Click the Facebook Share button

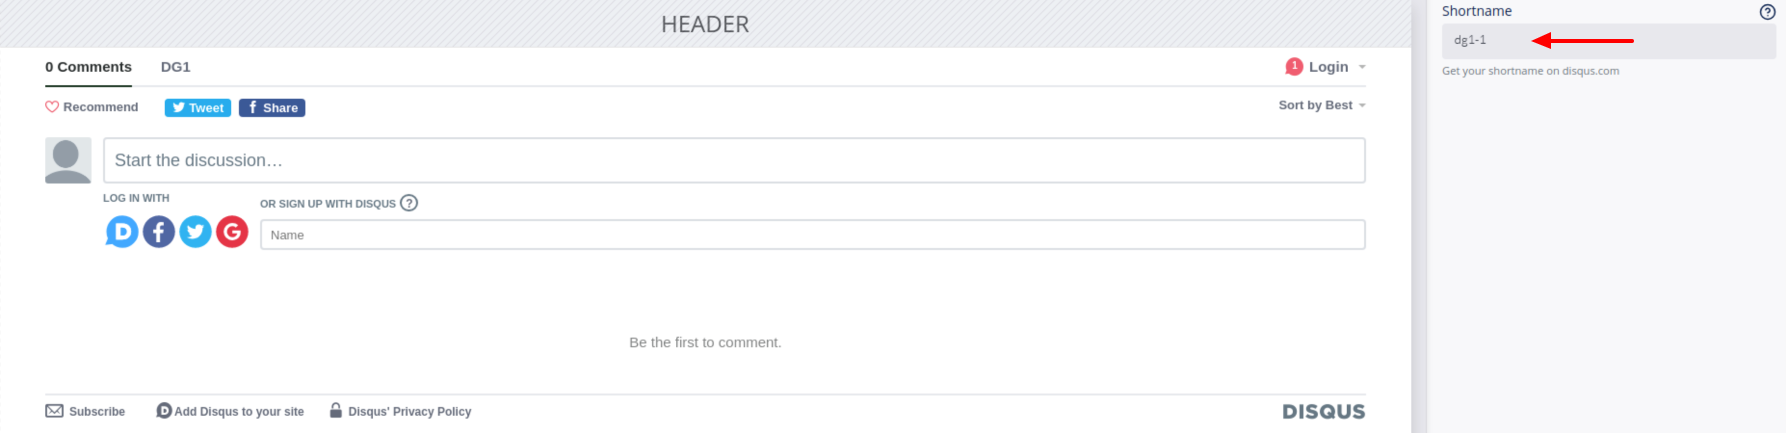pyautogui.click(x=272, y=108)
